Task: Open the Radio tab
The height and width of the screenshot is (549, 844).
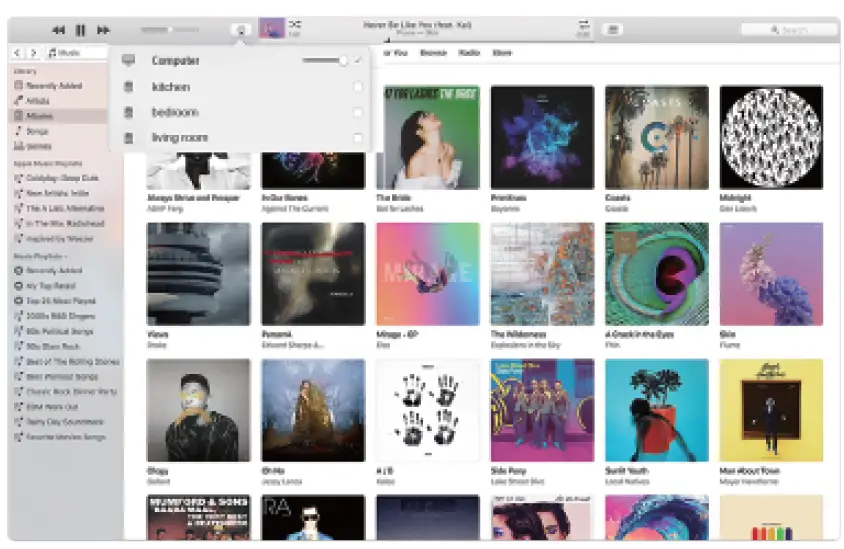Action: (469, 53)
